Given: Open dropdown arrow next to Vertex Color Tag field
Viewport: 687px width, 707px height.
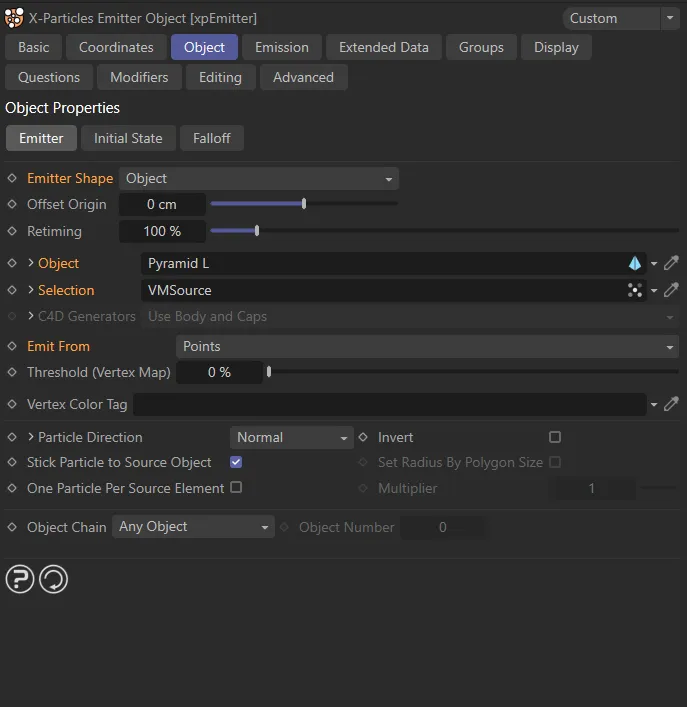Looking at the screenshot, I should tap(654, 404).
